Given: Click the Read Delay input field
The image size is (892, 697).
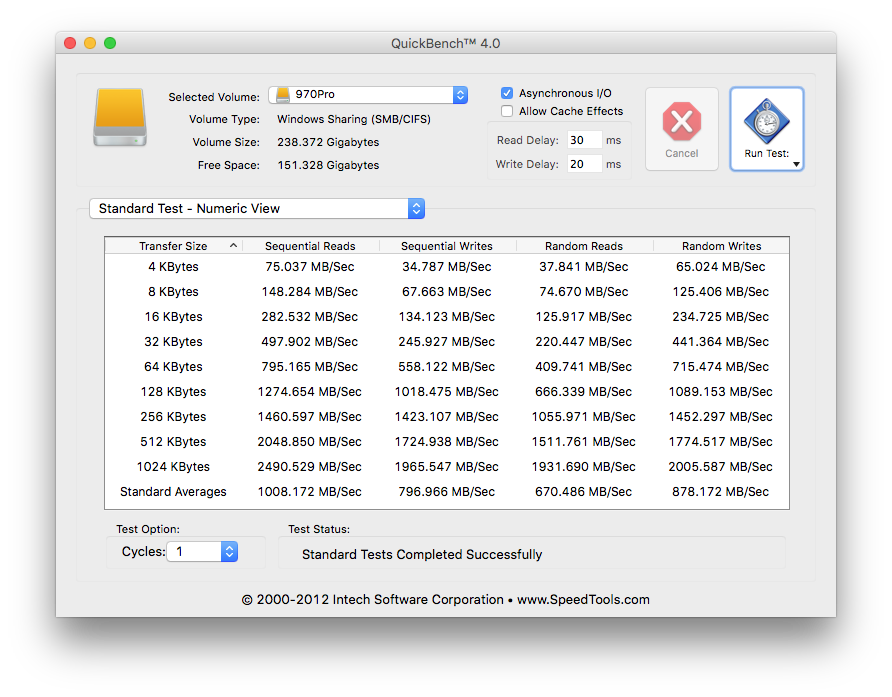Looking at the screenshot, I should click(x=584, y=140).
